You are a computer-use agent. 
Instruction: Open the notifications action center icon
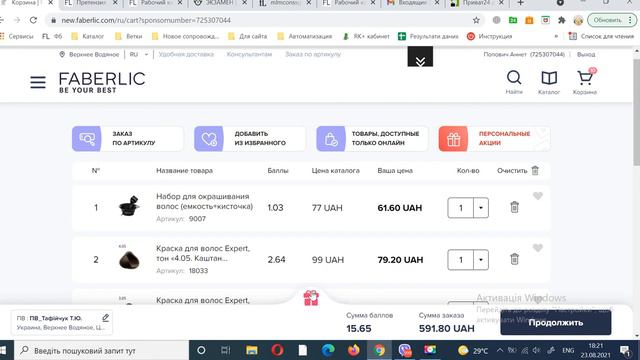pyautogui.click(x=625, y=350)
